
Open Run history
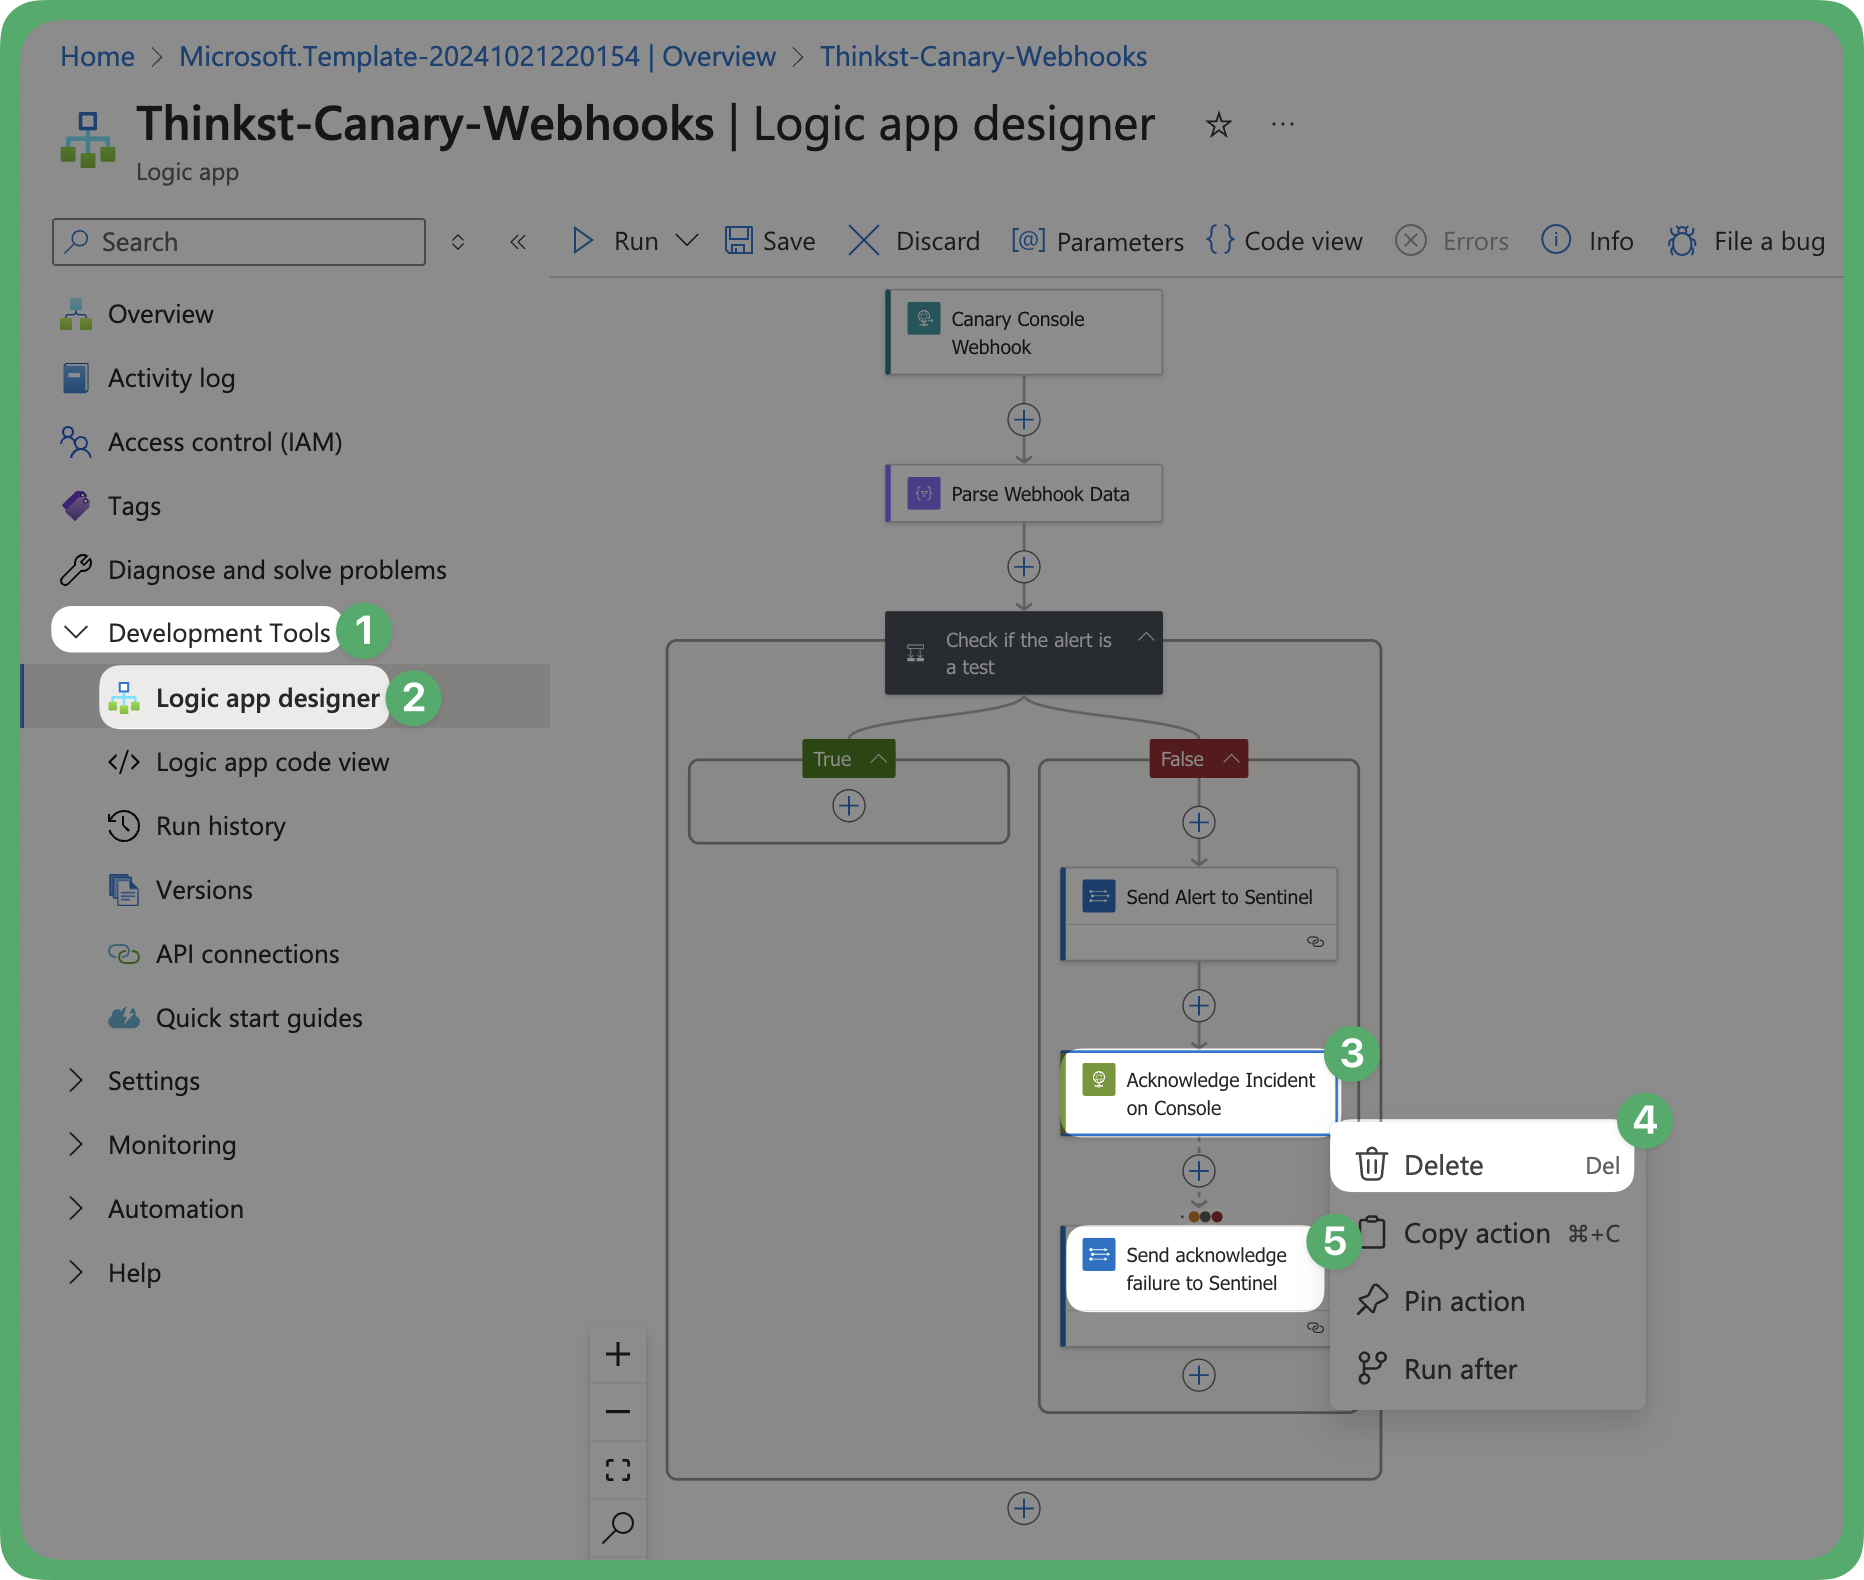(220, 826)
